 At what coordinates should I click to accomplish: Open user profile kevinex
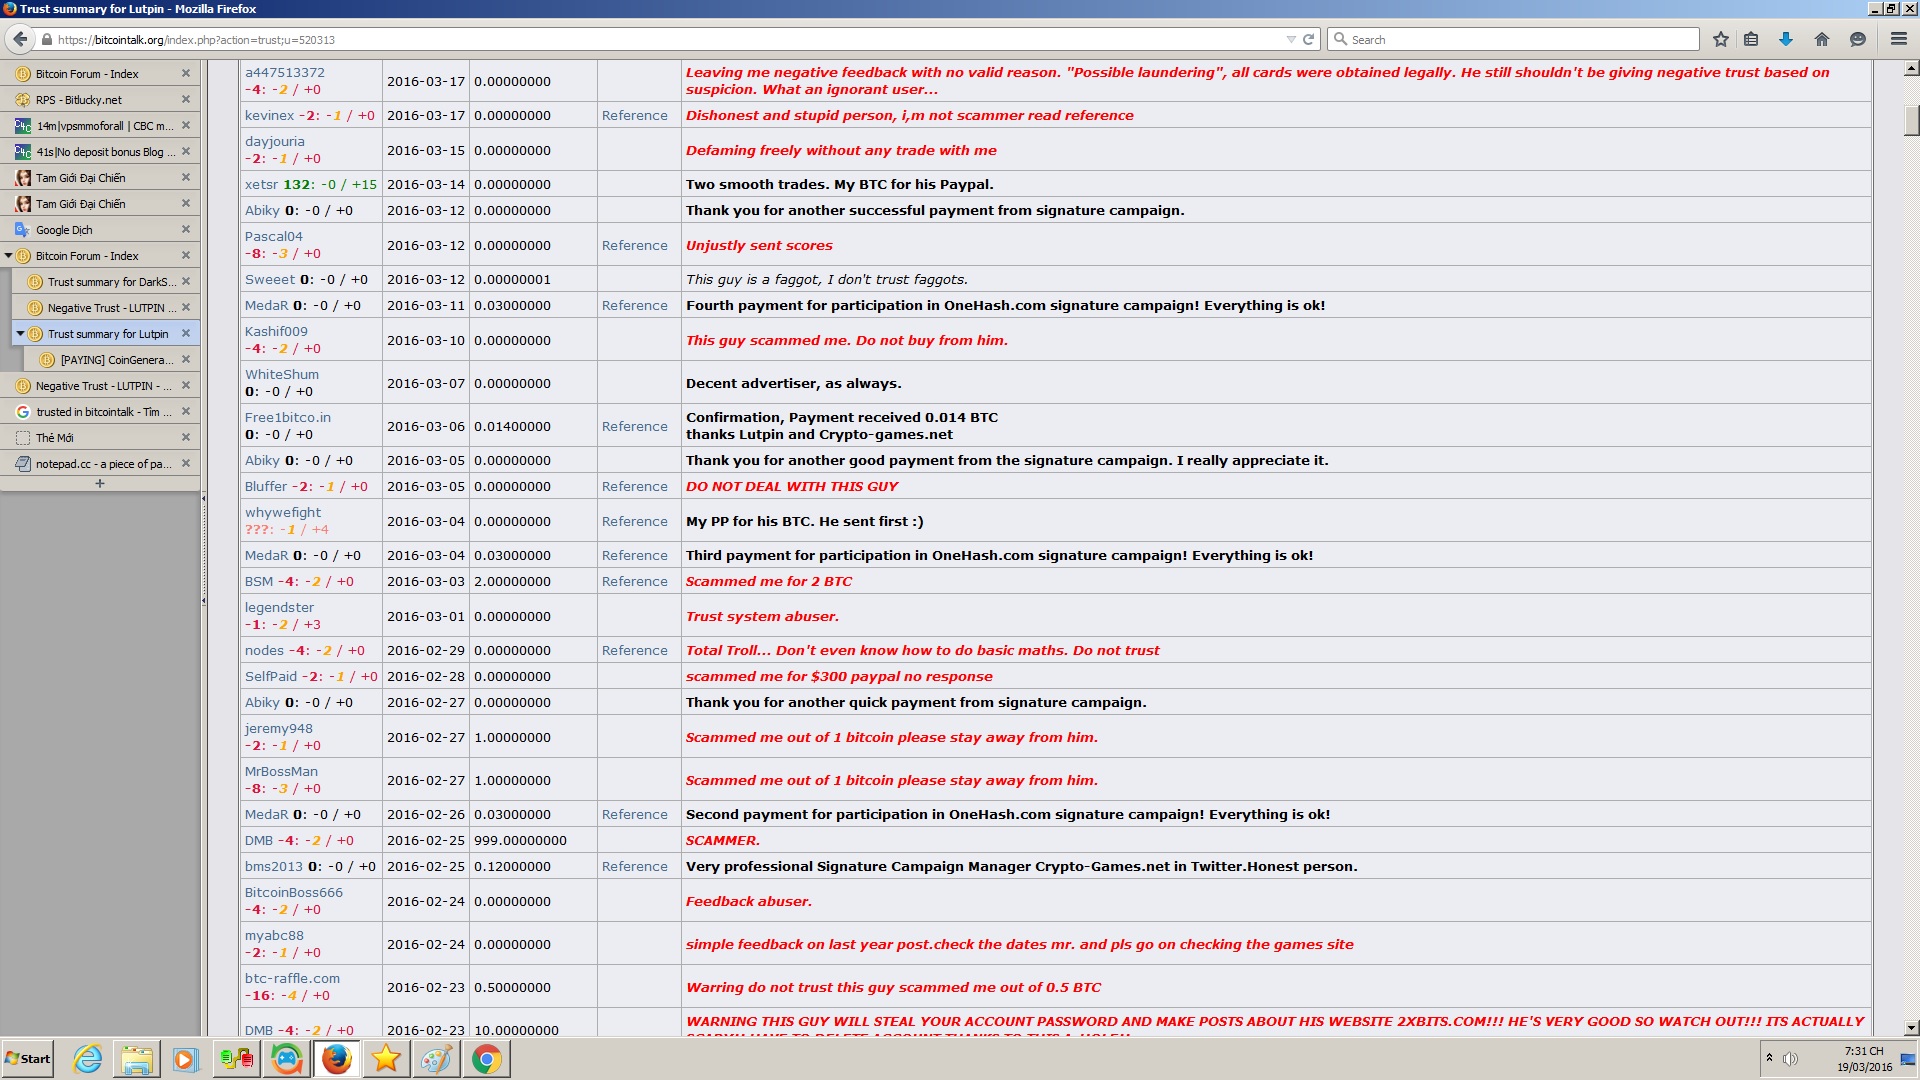270,116
